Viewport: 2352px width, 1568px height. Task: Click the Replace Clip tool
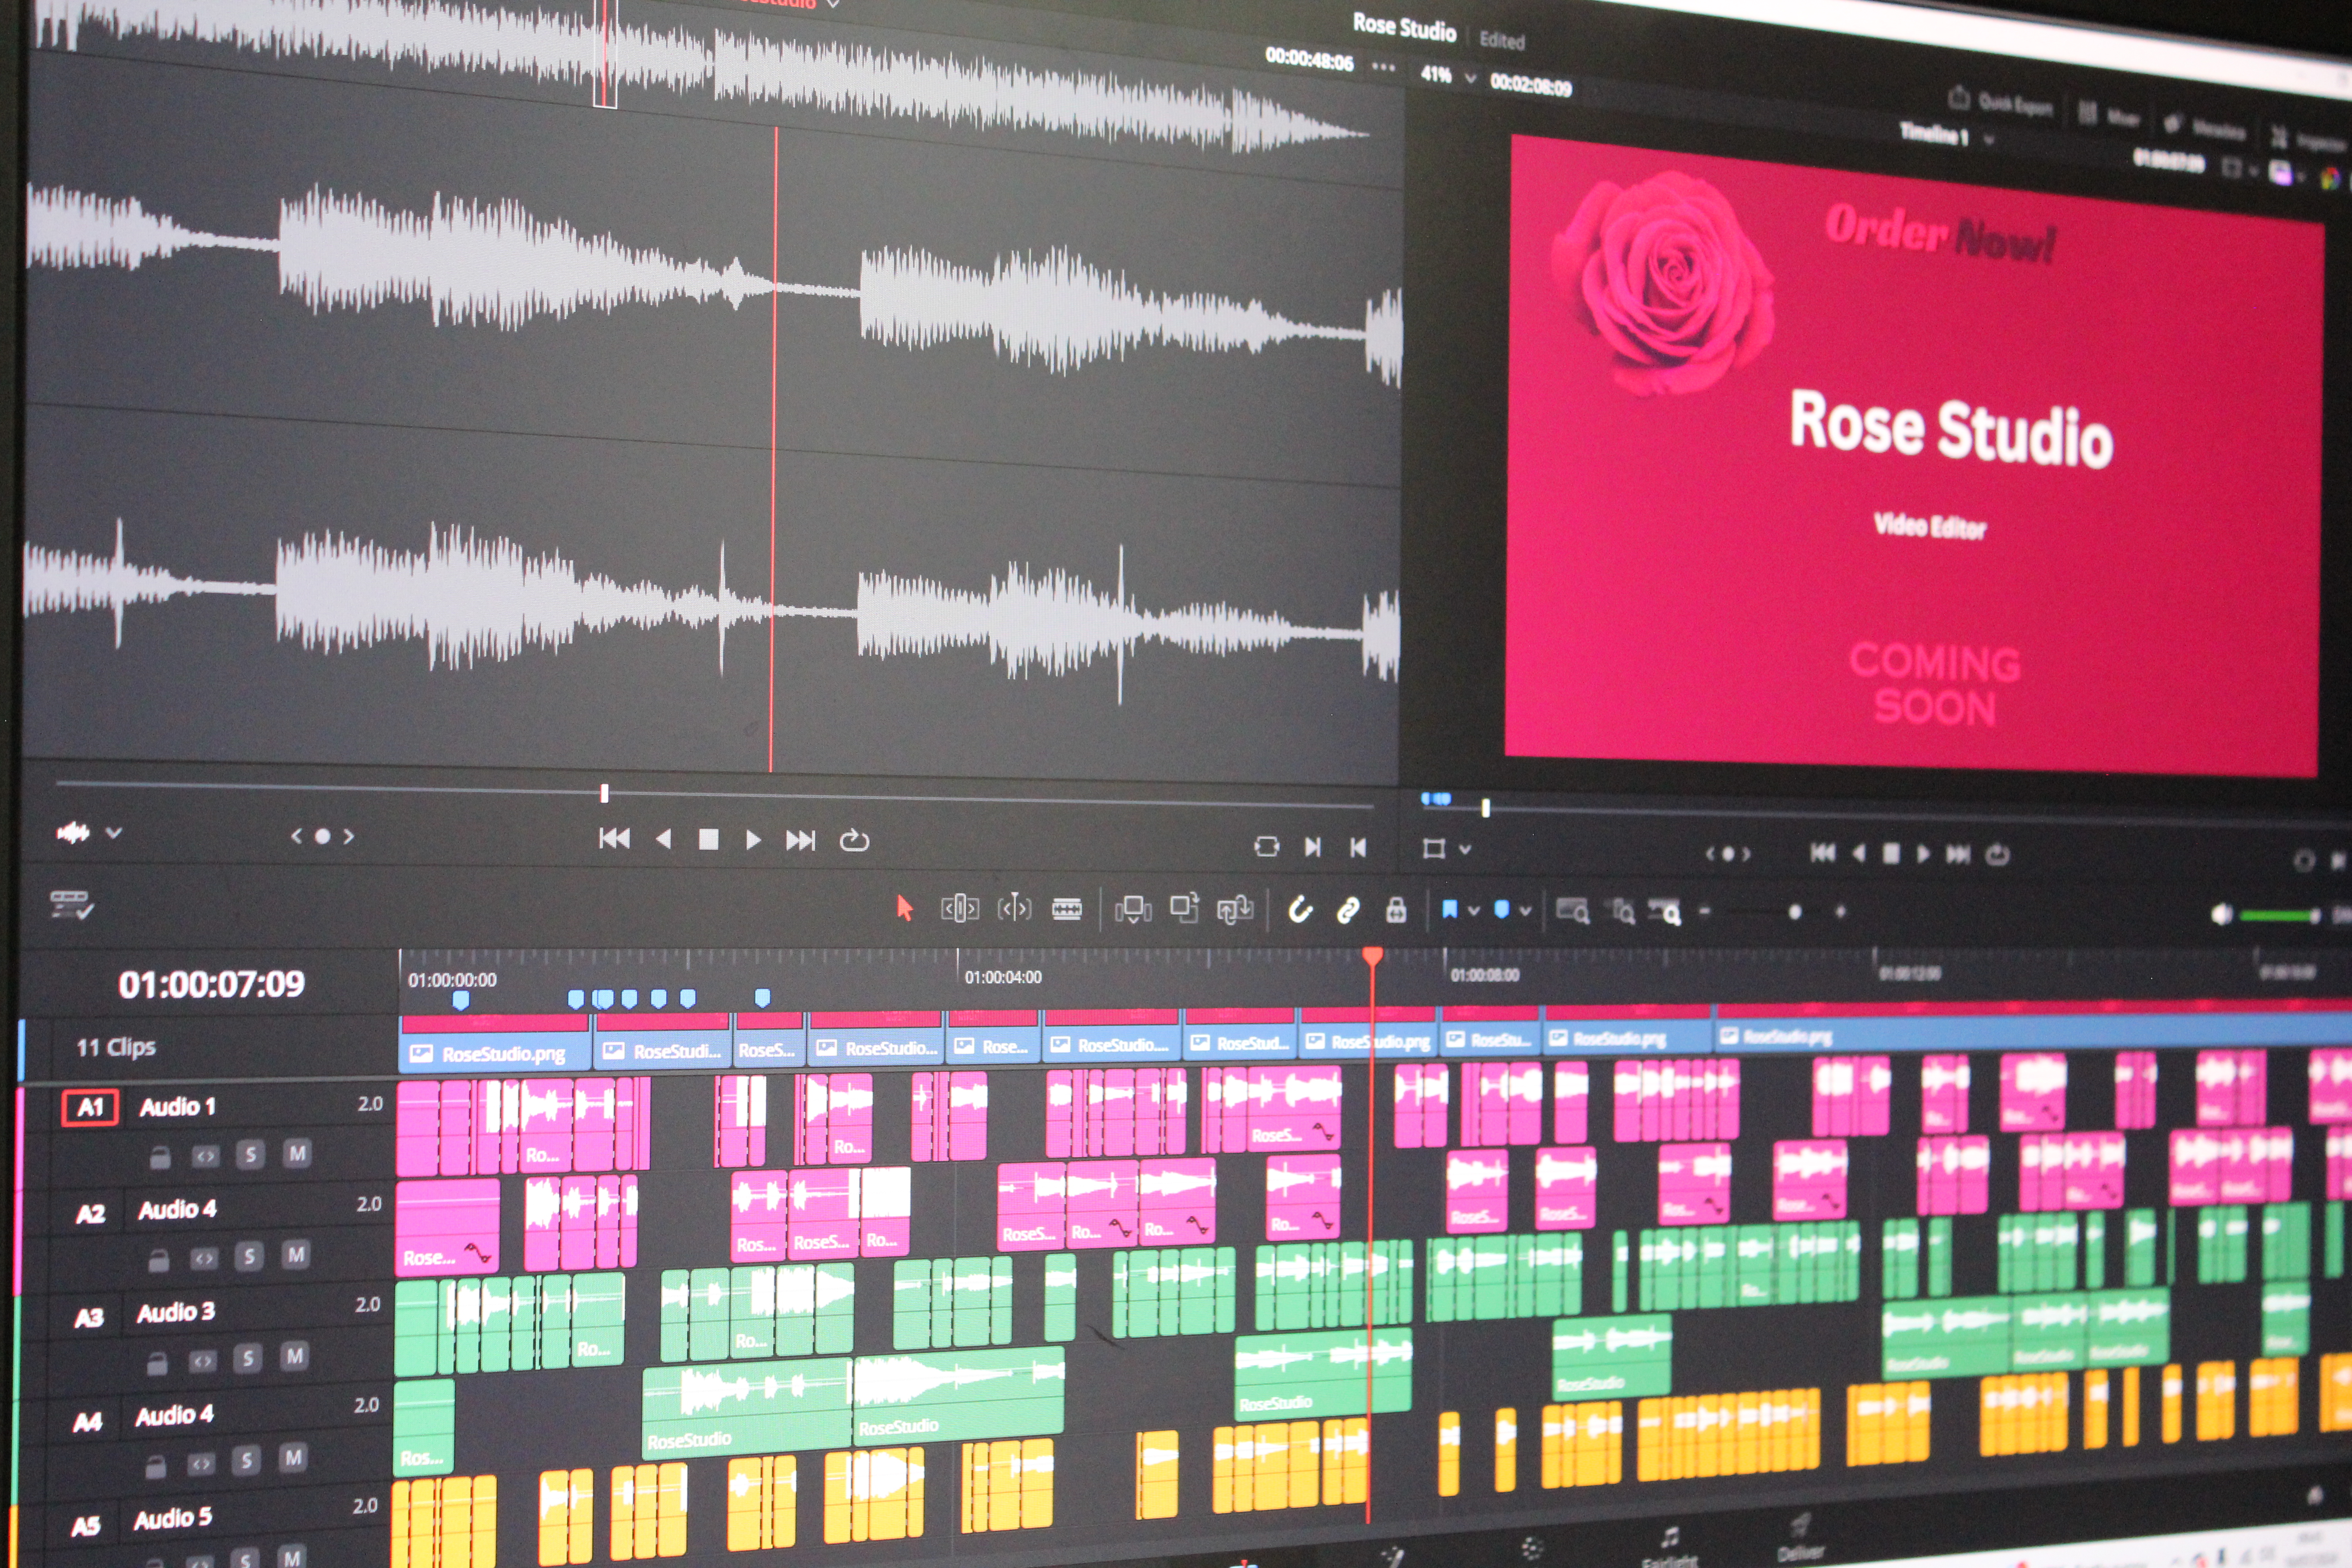click(1235, 909)
